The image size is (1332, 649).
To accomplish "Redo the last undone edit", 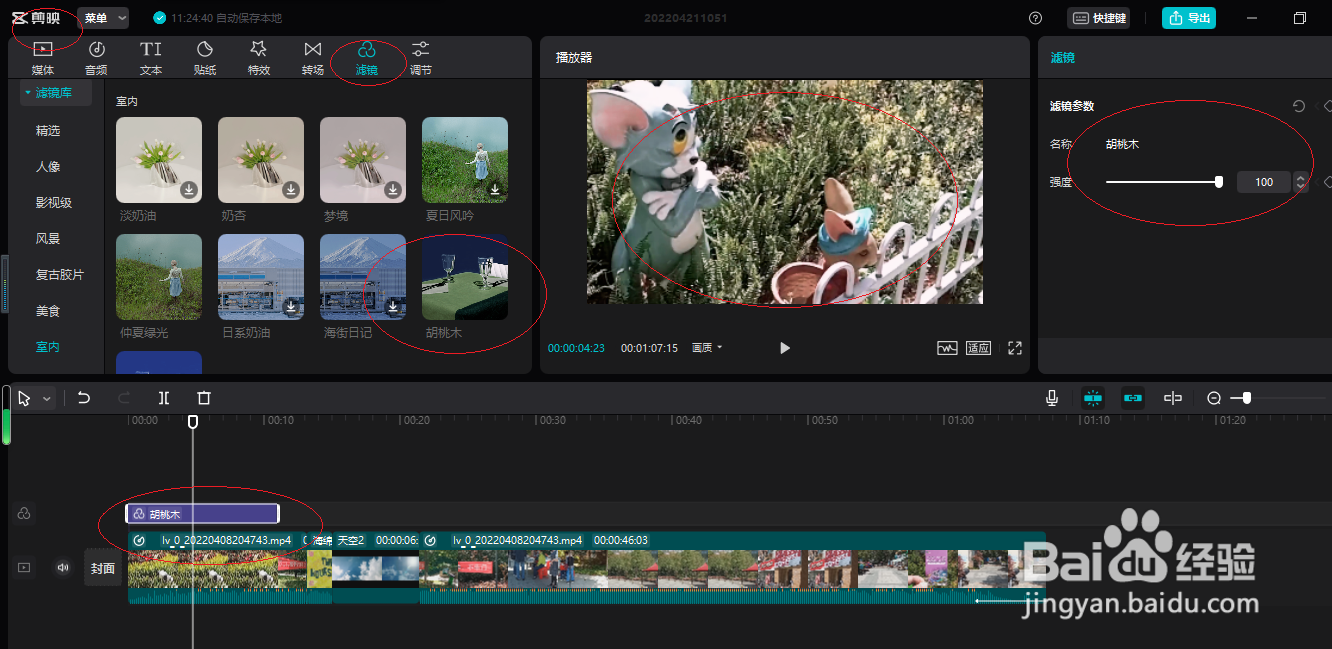I will point(124,398).
